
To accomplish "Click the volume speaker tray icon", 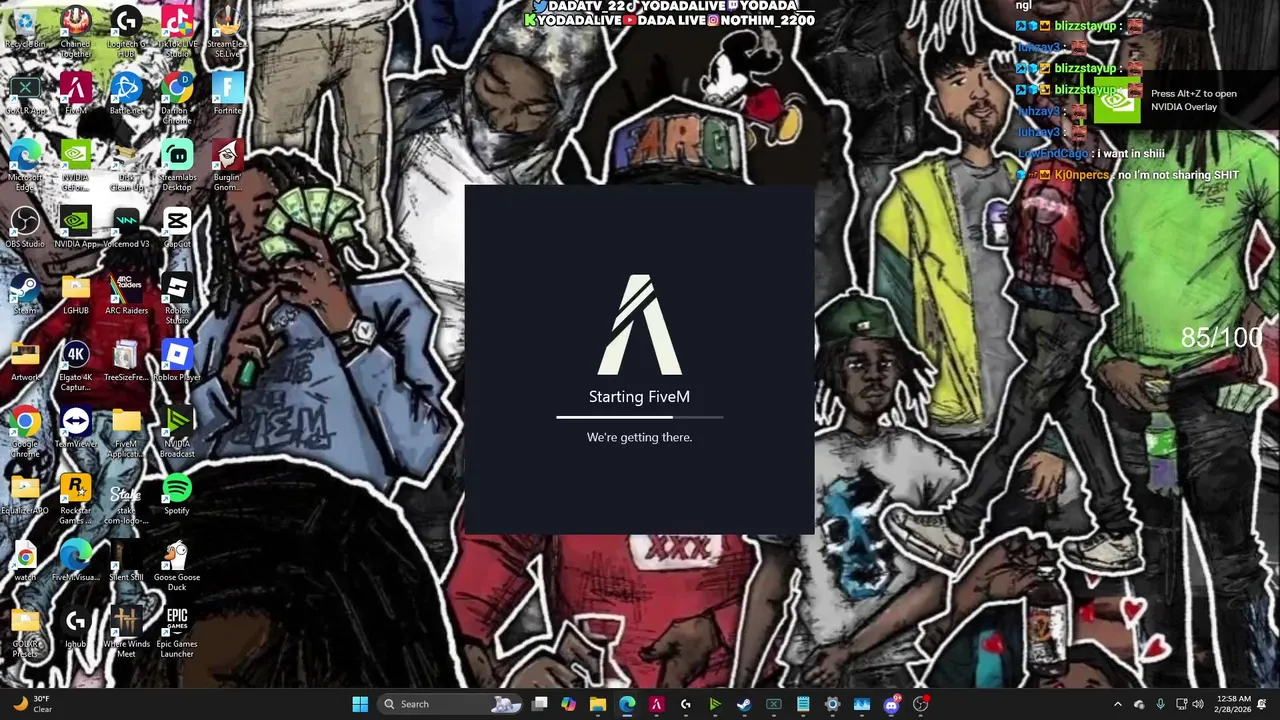I will tap(1198, 704).
